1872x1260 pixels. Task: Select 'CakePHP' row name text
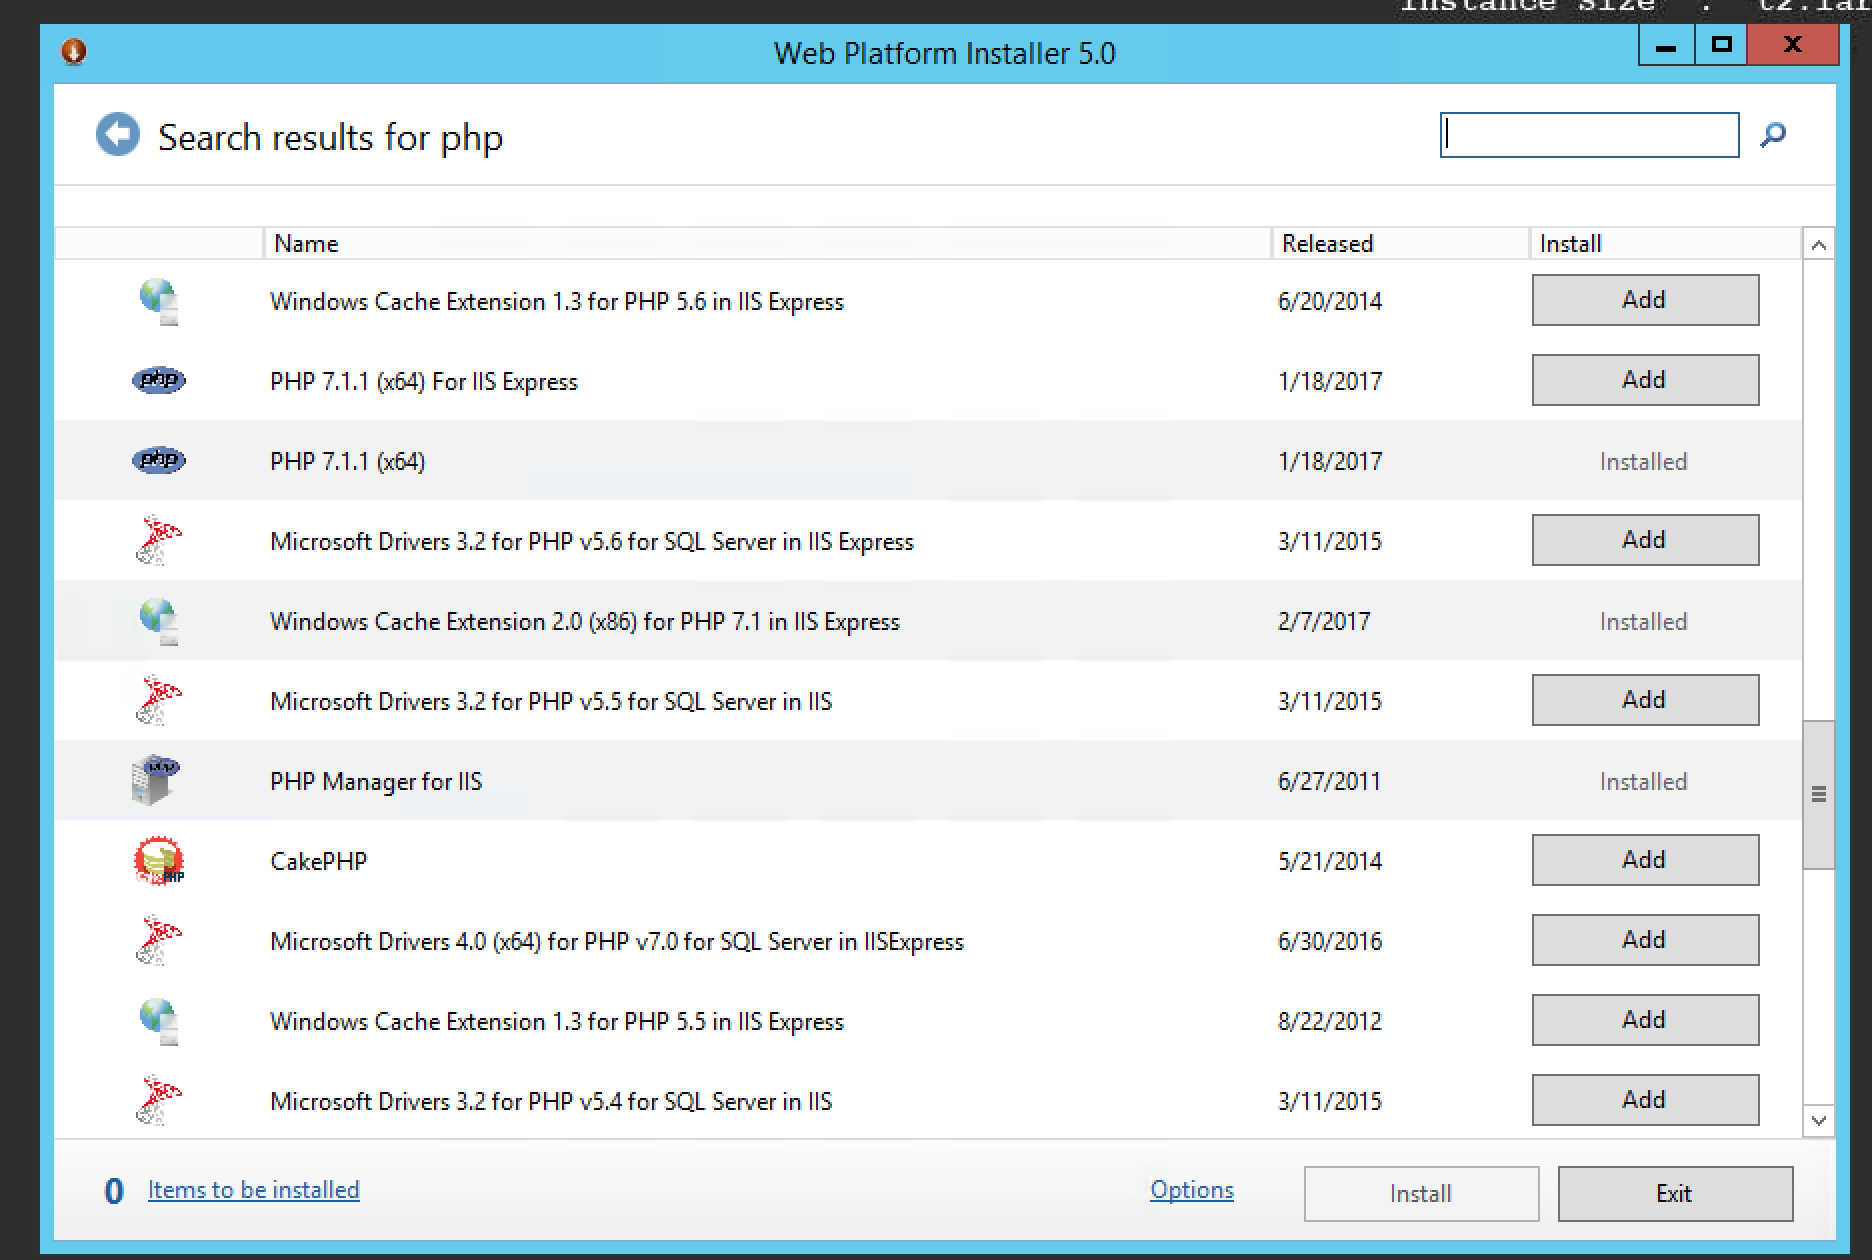click(318, 861)
